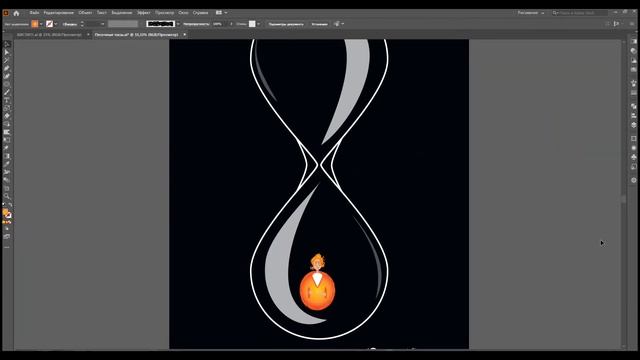Click the stroke weight stepper arrows
640x360 pixels.
pyautogui.click(x=82, y=24)
